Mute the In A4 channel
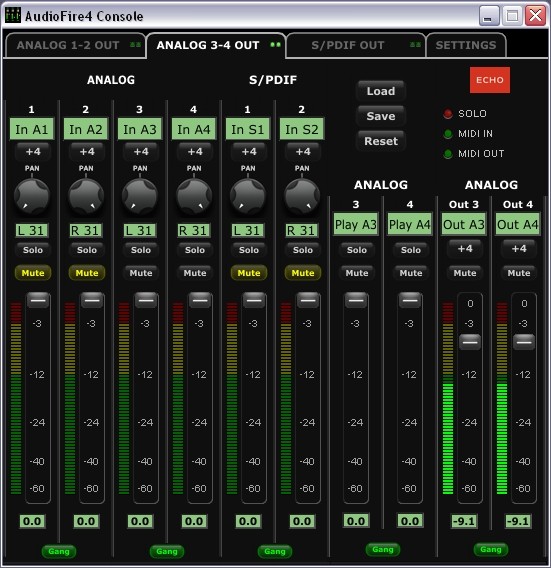Viewport: 551px width, 568px height. point(195,273)
